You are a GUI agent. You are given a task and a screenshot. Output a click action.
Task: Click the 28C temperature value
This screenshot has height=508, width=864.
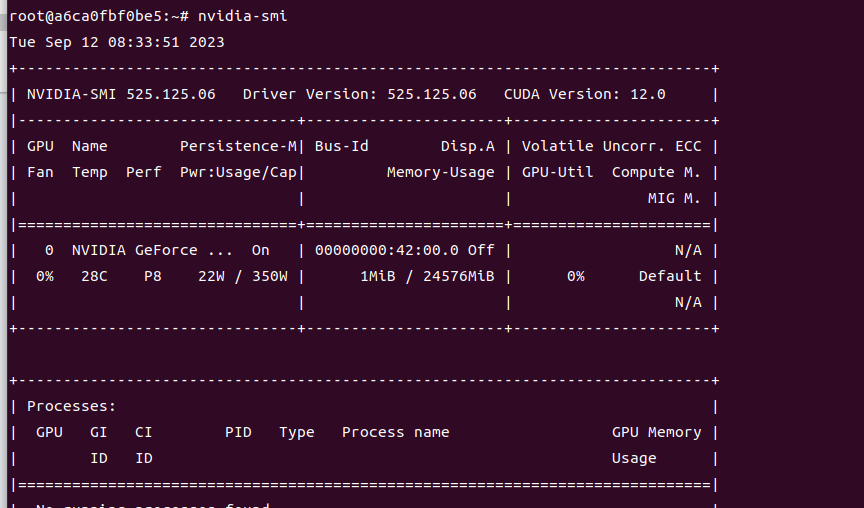click(94, 277)
